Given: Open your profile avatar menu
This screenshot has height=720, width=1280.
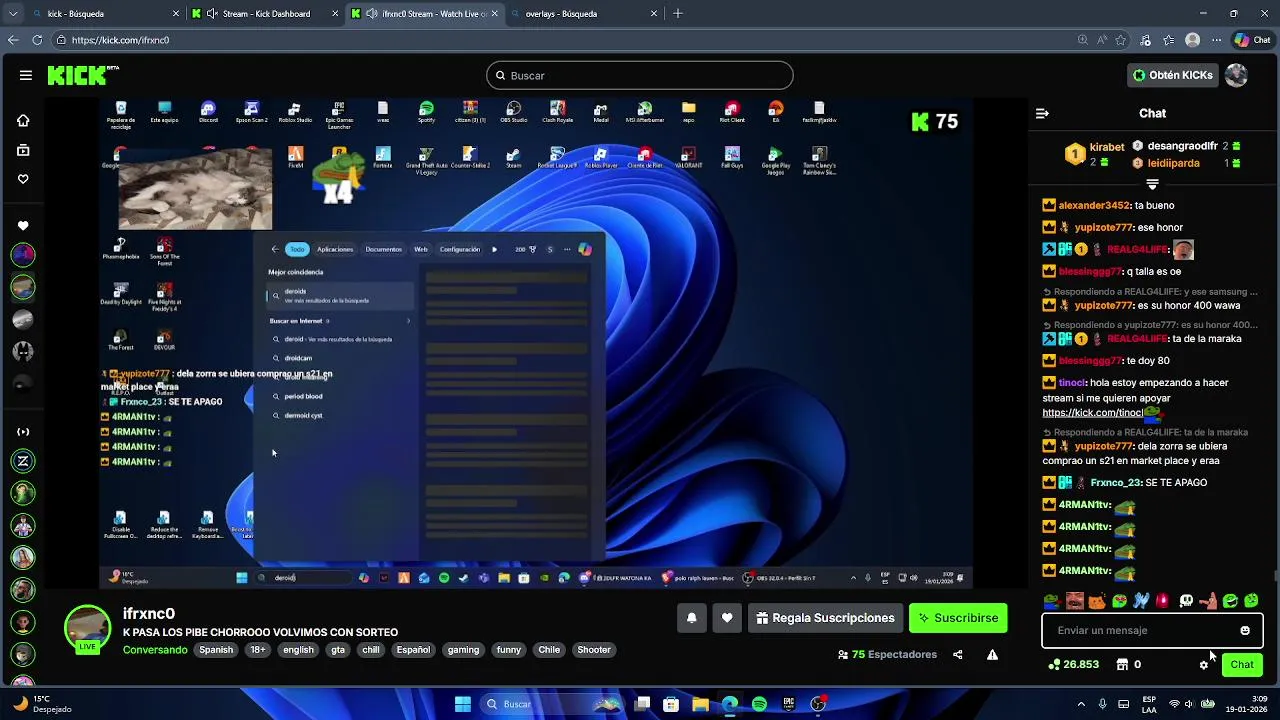Looking at the screenshot, I should (x=1236, y=75).
